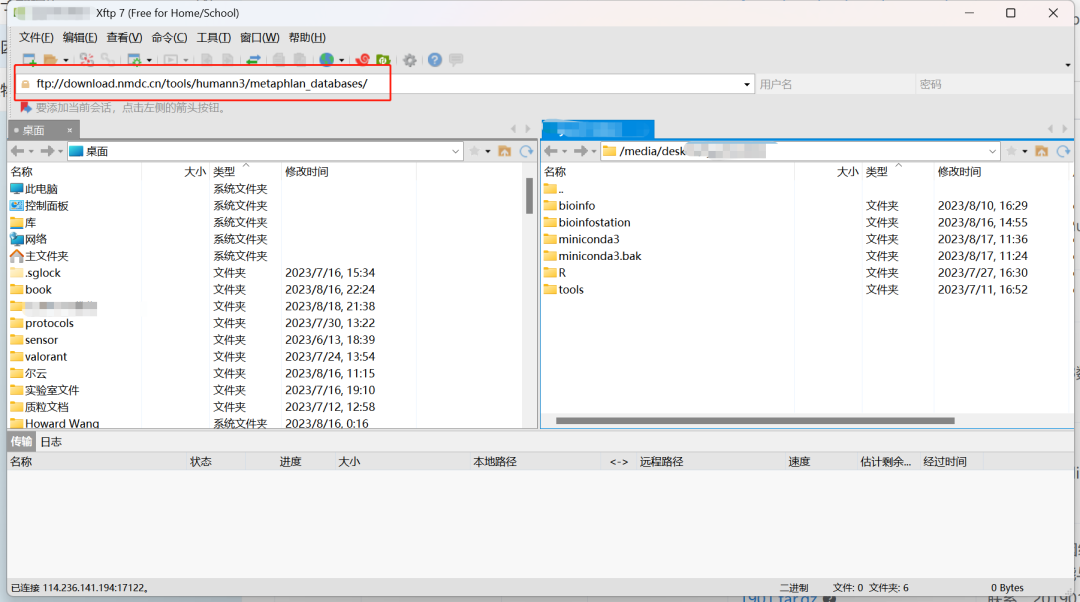Click the remote pane horizontal scrollbar
The width and height of the screenshot is (1080, 602).
[755, 420]
